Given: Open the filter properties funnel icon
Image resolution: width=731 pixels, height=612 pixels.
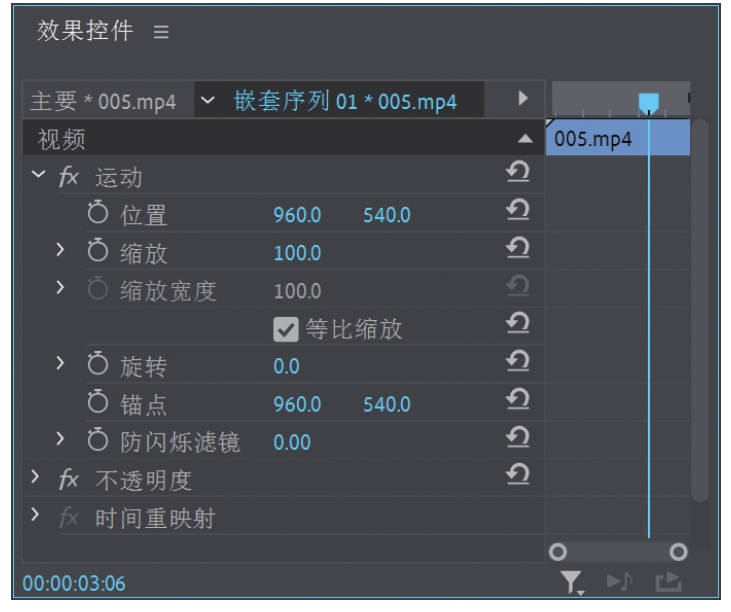Looking at the screenshot, I should click(572, 583).
